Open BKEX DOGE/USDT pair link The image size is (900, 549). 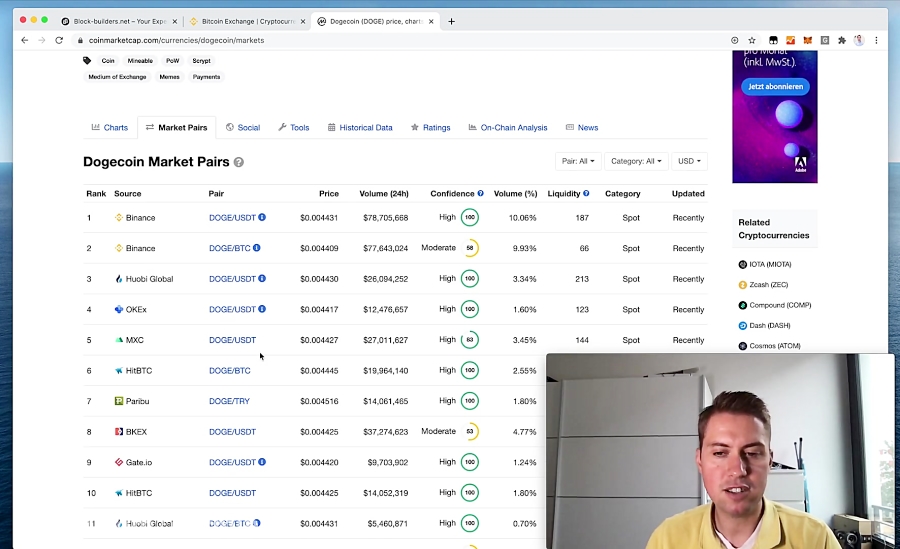coord(232,431)
